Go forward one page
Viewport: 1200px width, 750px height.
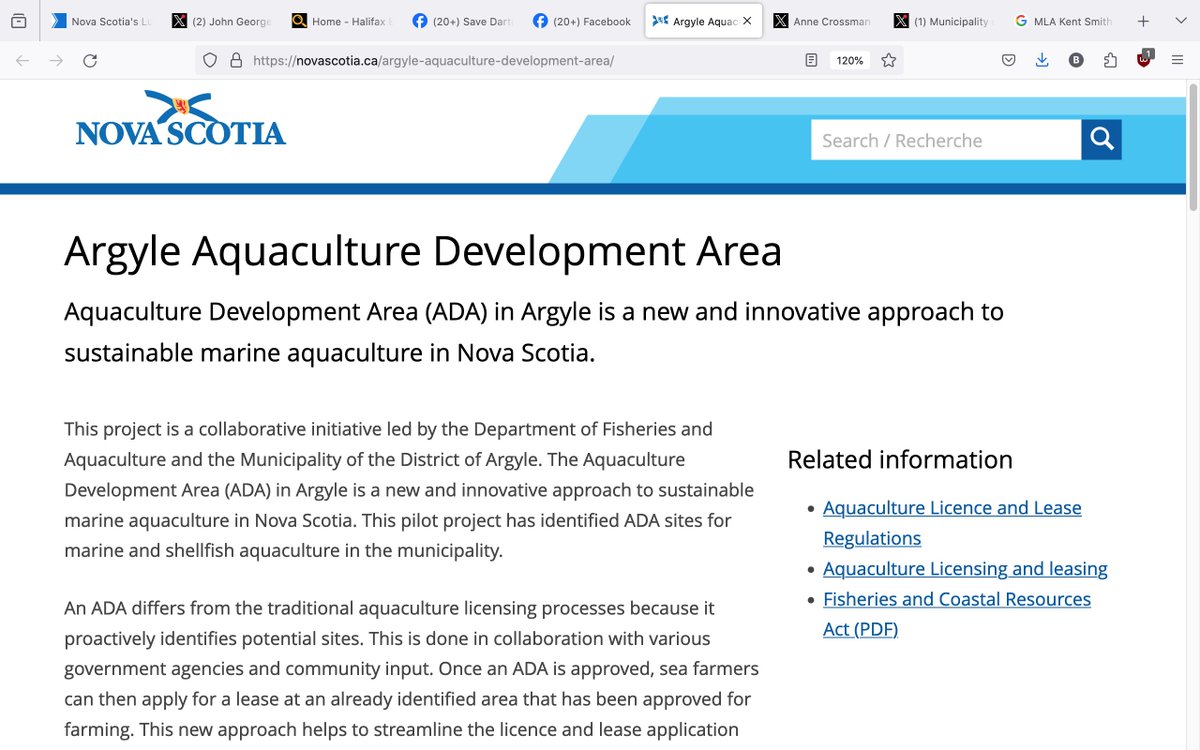click(56, 60)
